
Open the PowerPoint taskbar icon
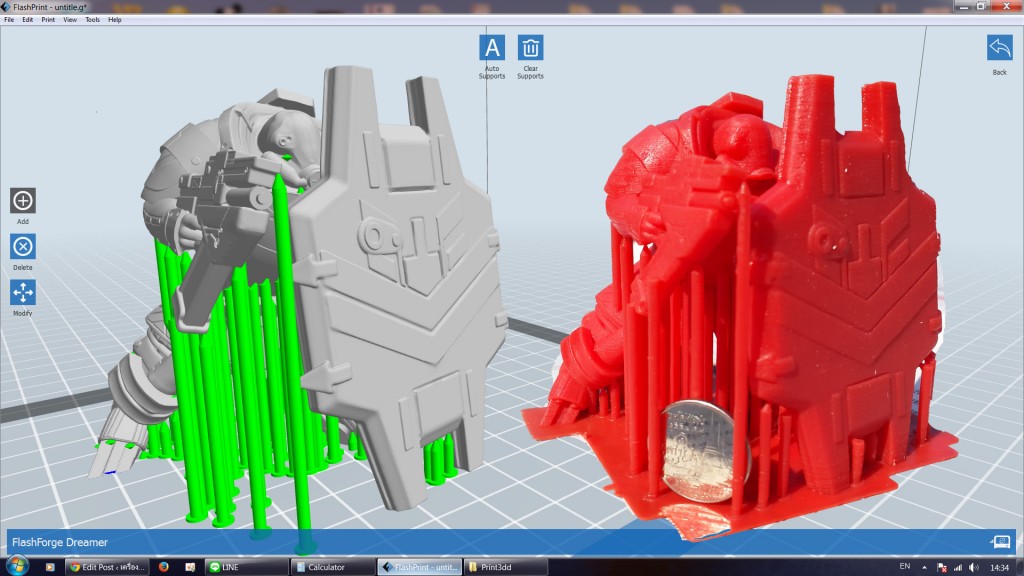pyautogui.click(x=190, y=567)
